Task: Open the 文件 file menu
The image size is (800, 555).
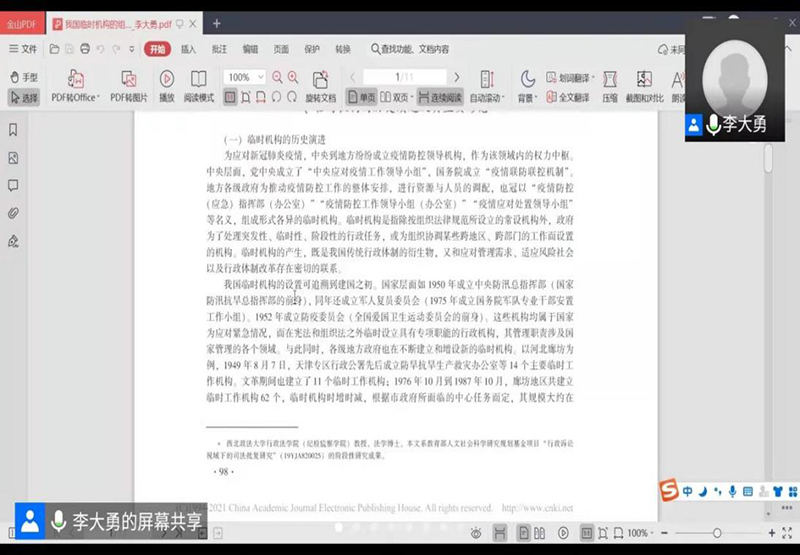Action: point(23,49)
